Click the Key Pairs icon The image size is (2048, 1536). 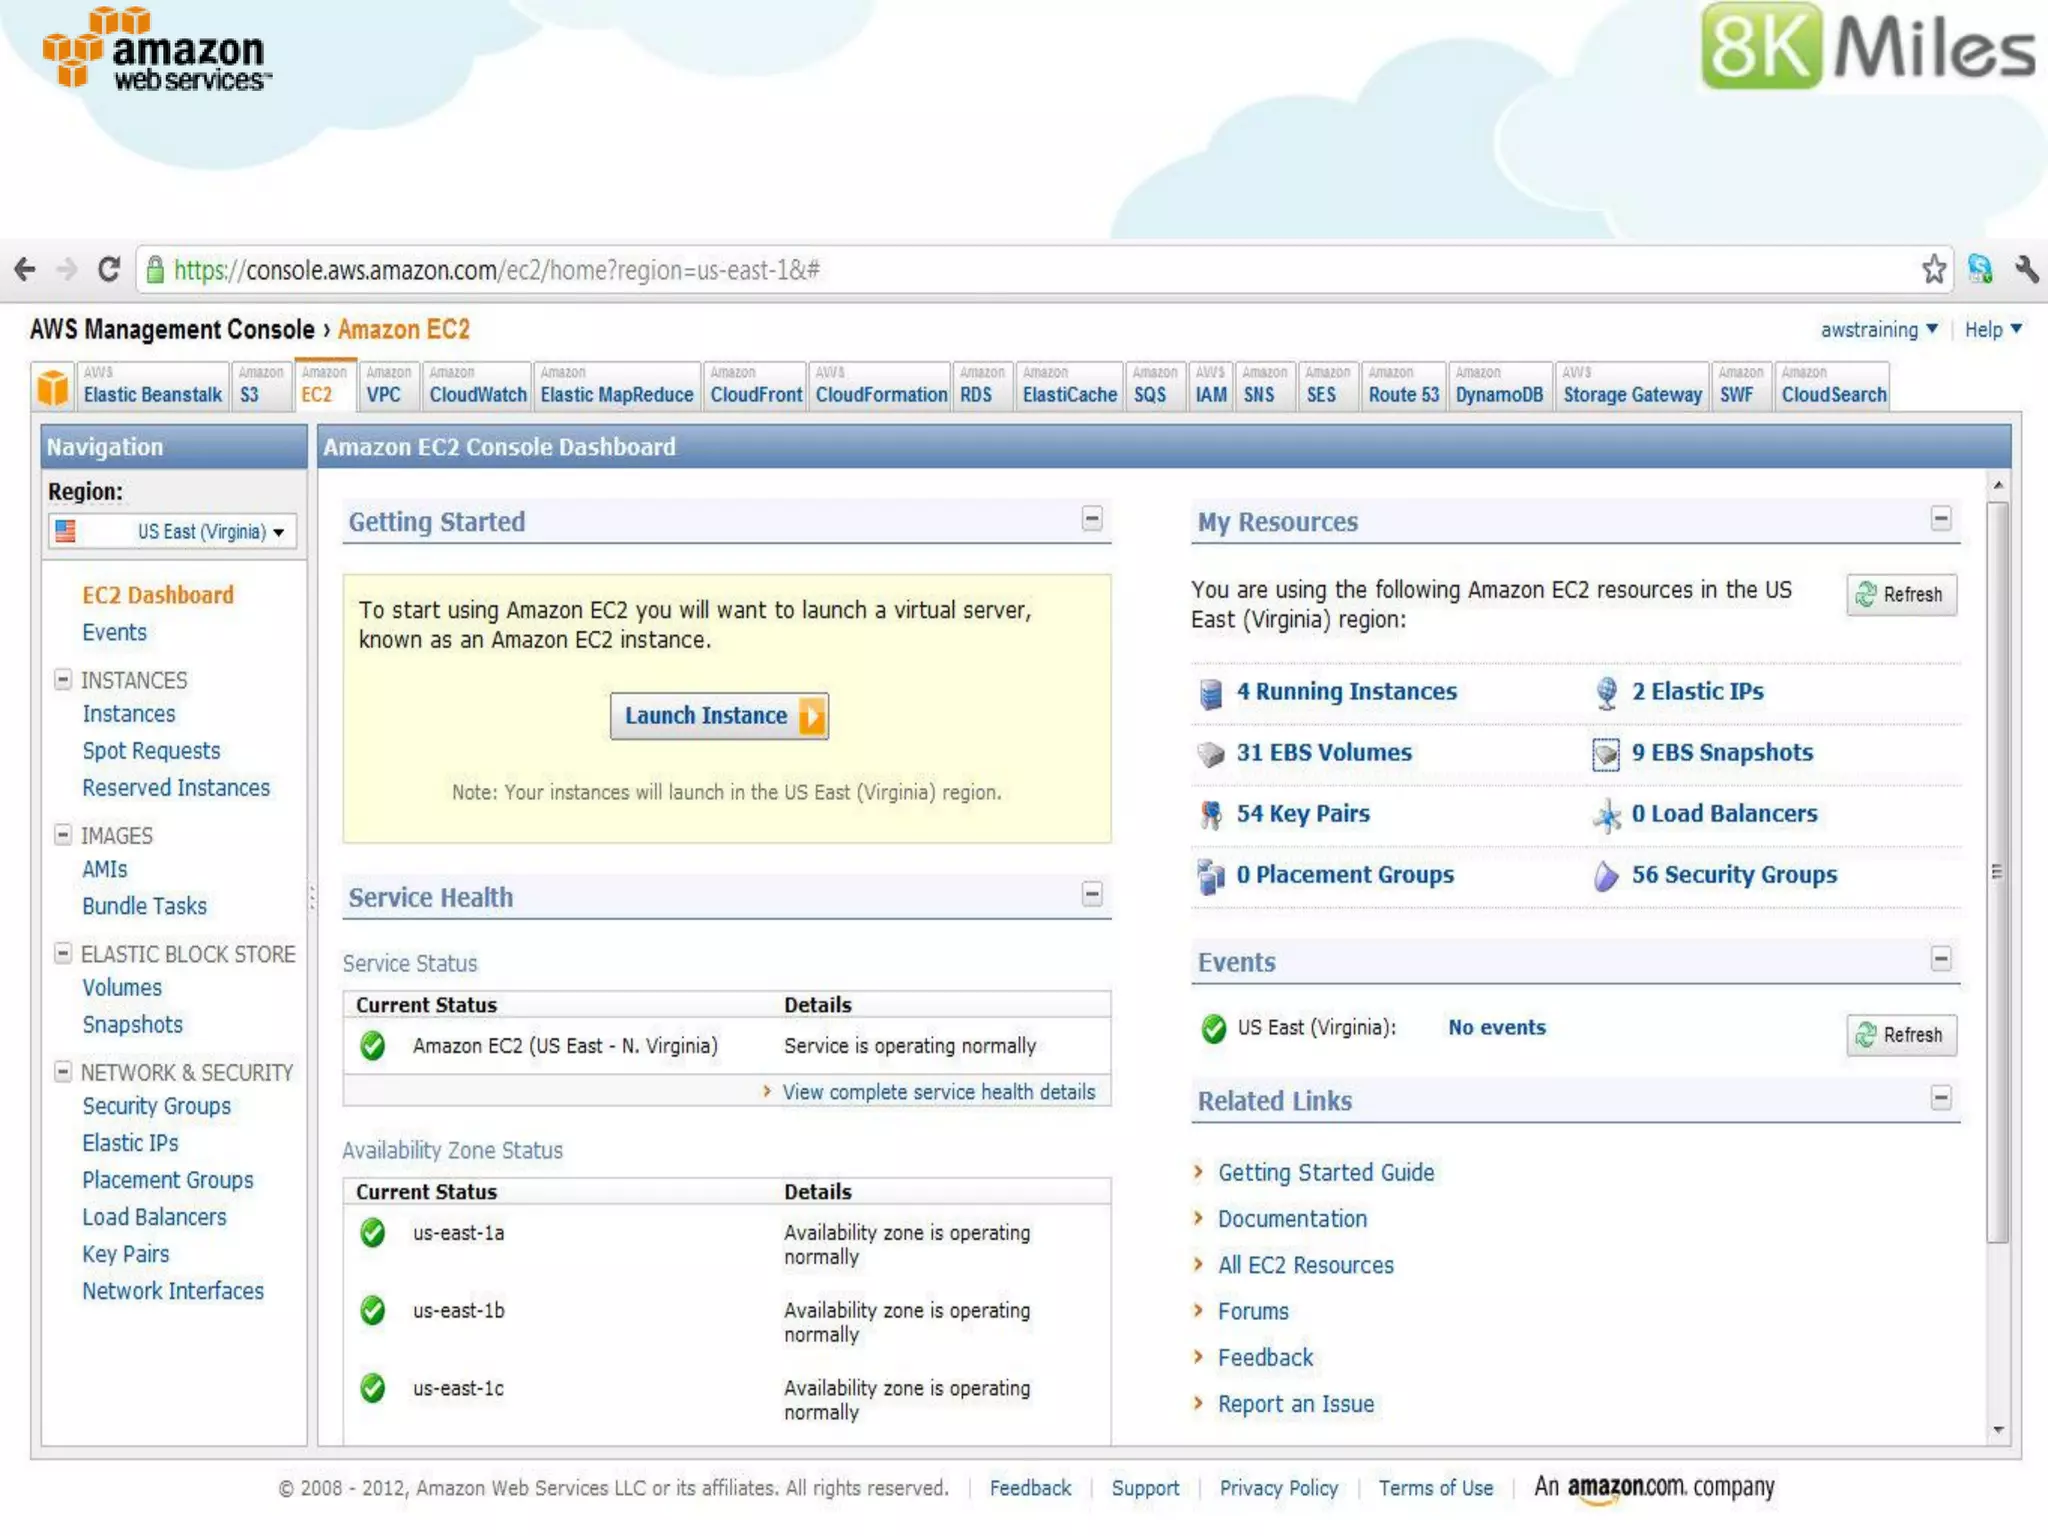pos(1210,815)
